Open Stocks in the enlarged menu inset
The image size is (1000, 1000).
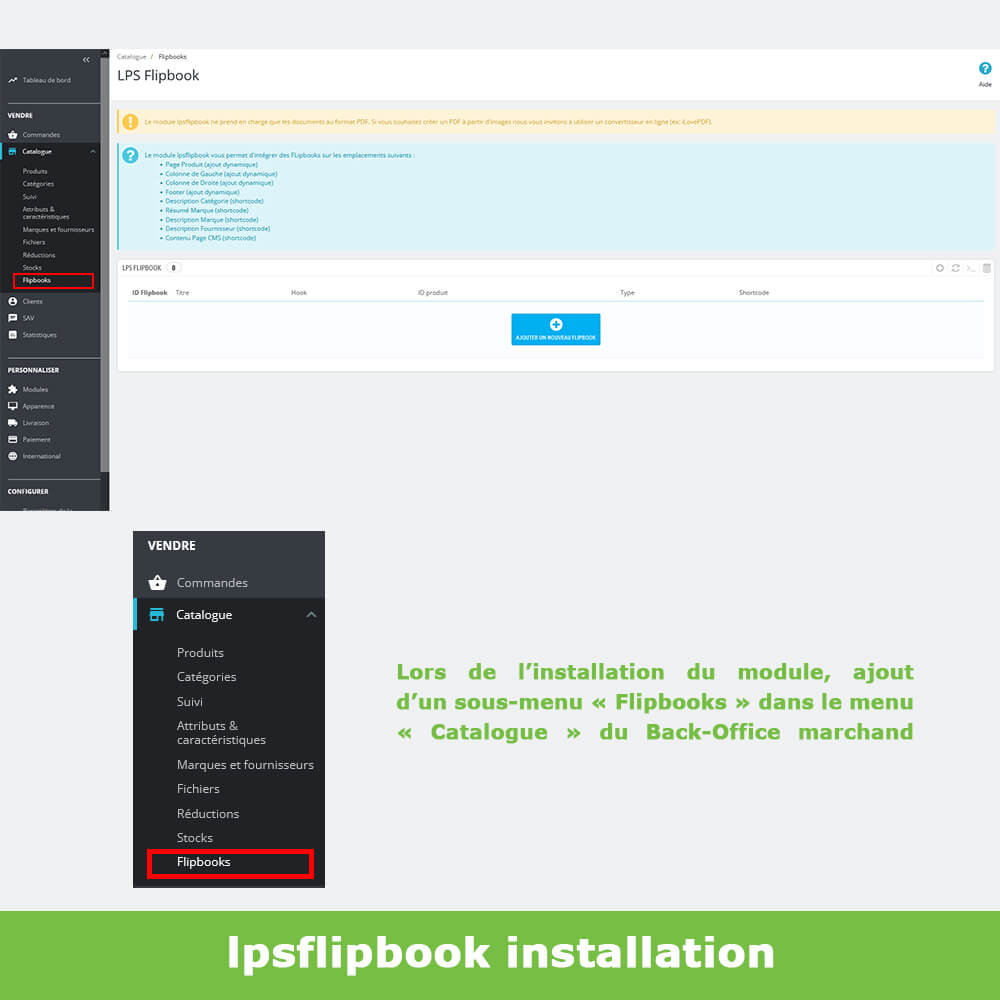pyautogui.click(x=195, y=838)
